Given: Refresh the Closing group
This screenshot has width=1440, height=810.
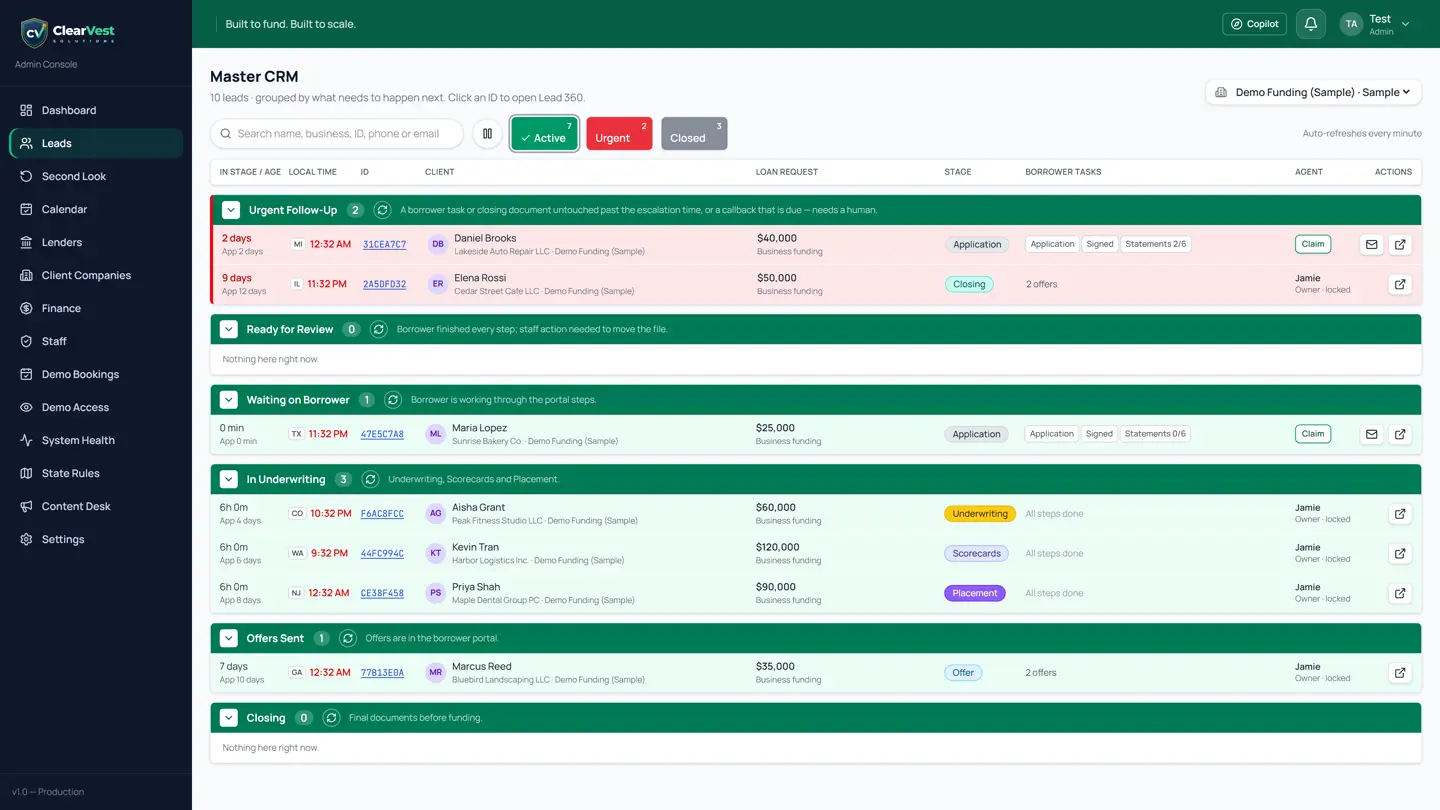Looking at the screenshot, I should pyautogui.click(x=332, y=718).
